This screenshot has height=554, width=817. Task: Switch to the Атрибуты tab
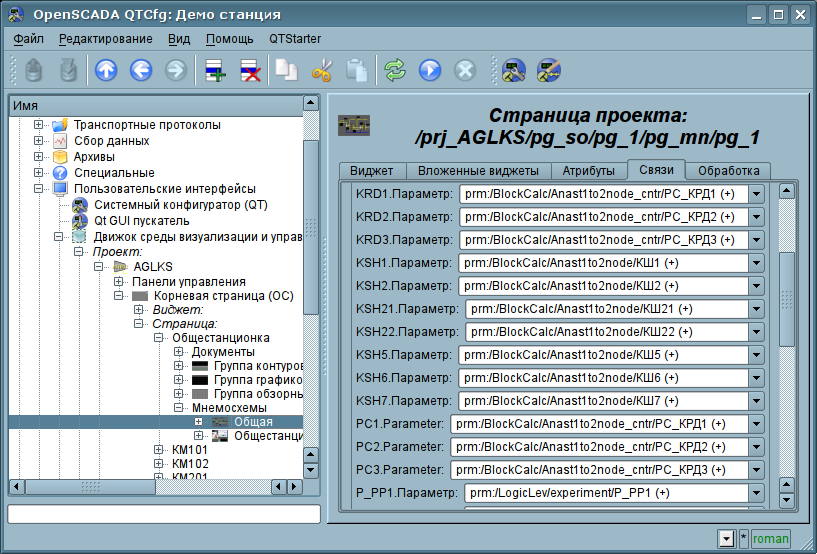coord(588,171)
